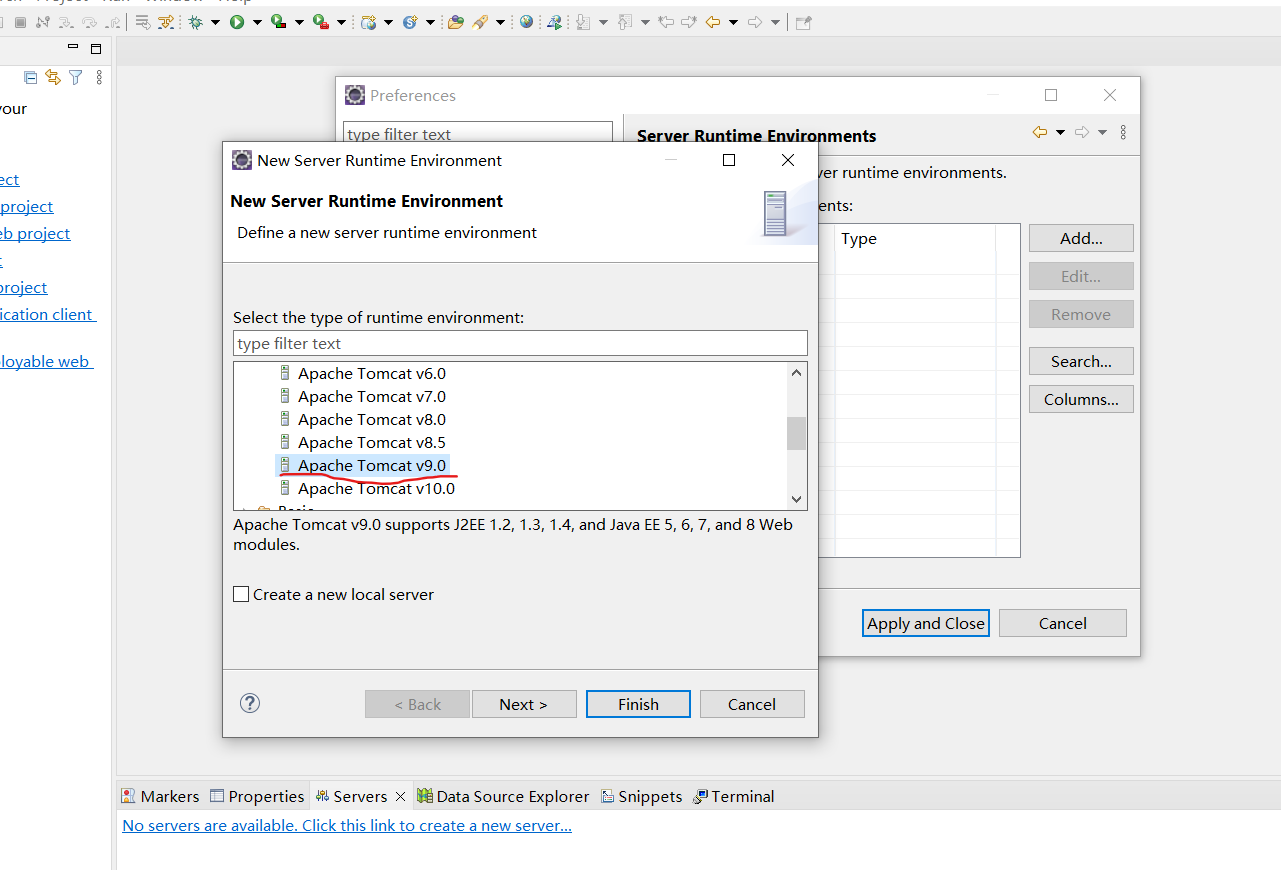The image size is (1281, 870).
Task: Click the main toolbar Forward arrow
Action: [755, 21]
